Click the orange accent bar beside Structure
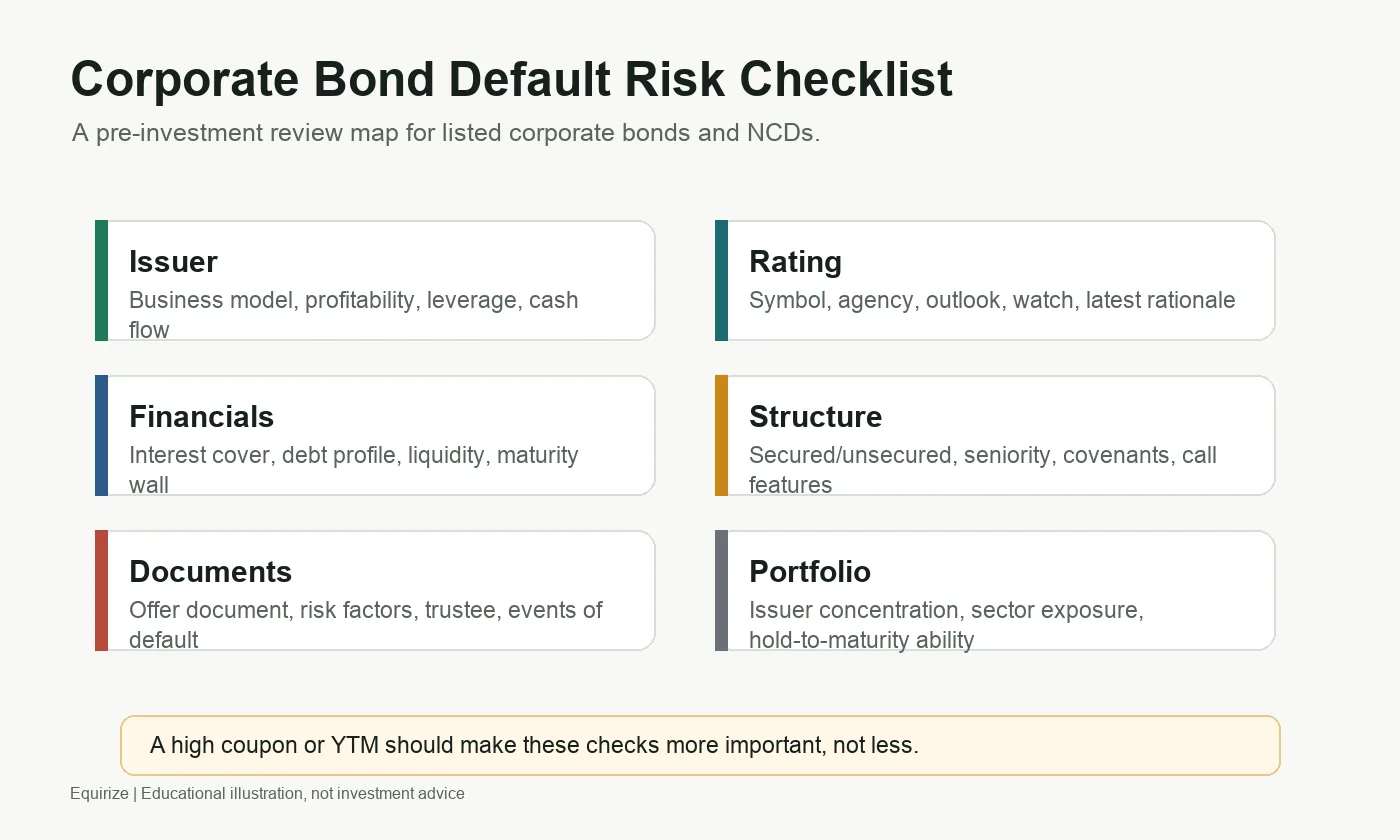Viewport: 1400px width, 840px height. coord(721,436)
